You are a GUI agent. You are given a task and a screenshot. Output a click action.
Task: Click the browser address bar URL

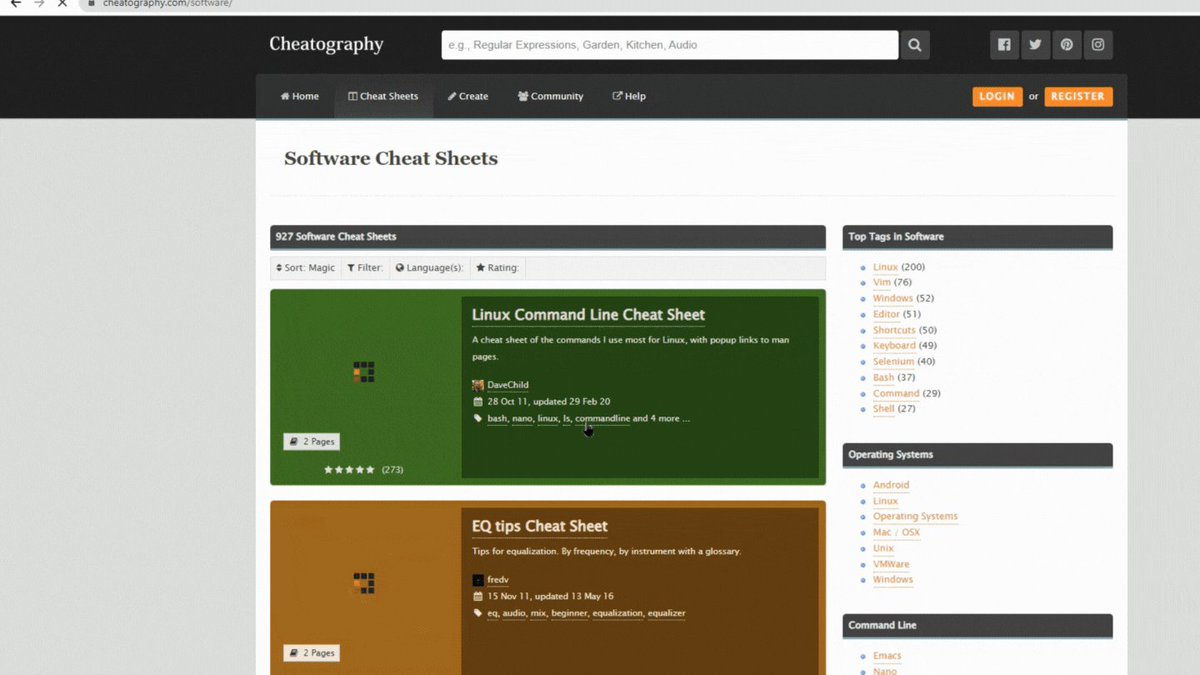pyautogui.click(x=167, y=4)
